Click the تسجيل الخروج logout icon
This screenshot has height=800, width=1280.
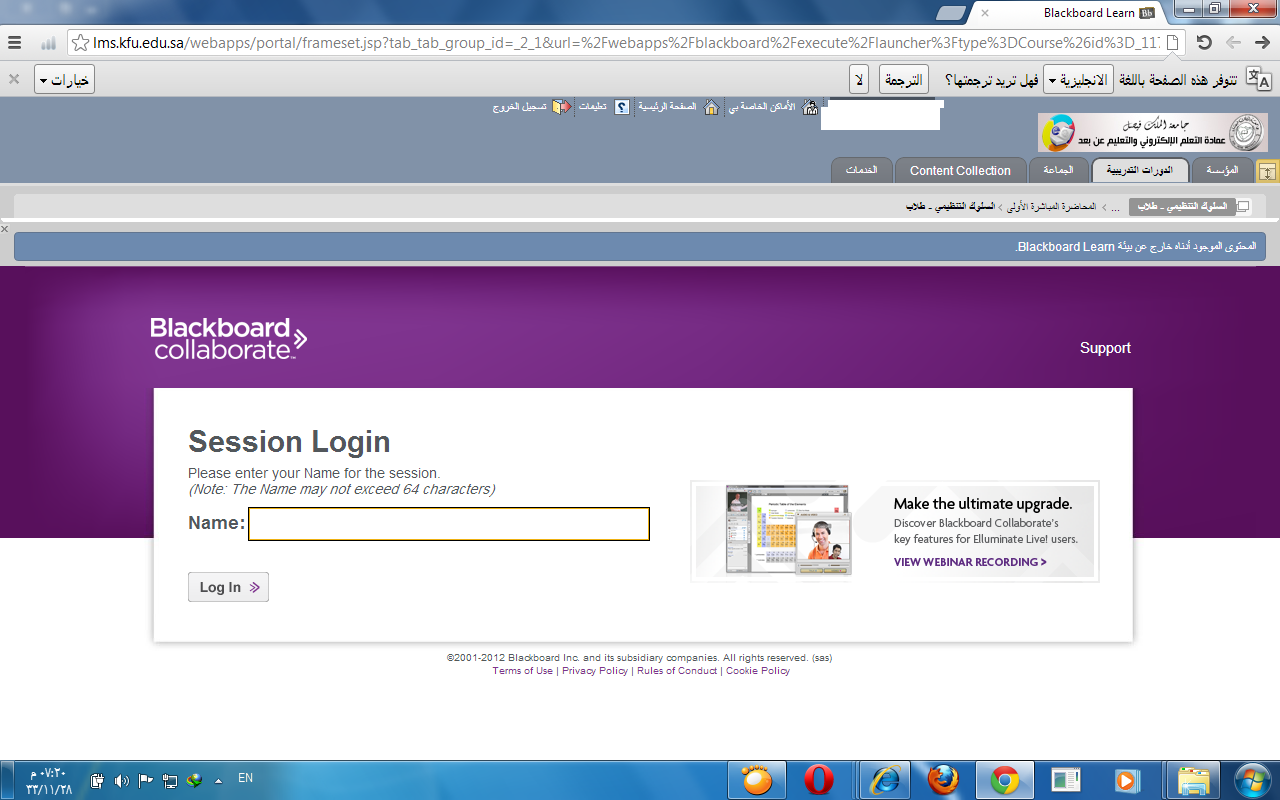tap(562, 106)
